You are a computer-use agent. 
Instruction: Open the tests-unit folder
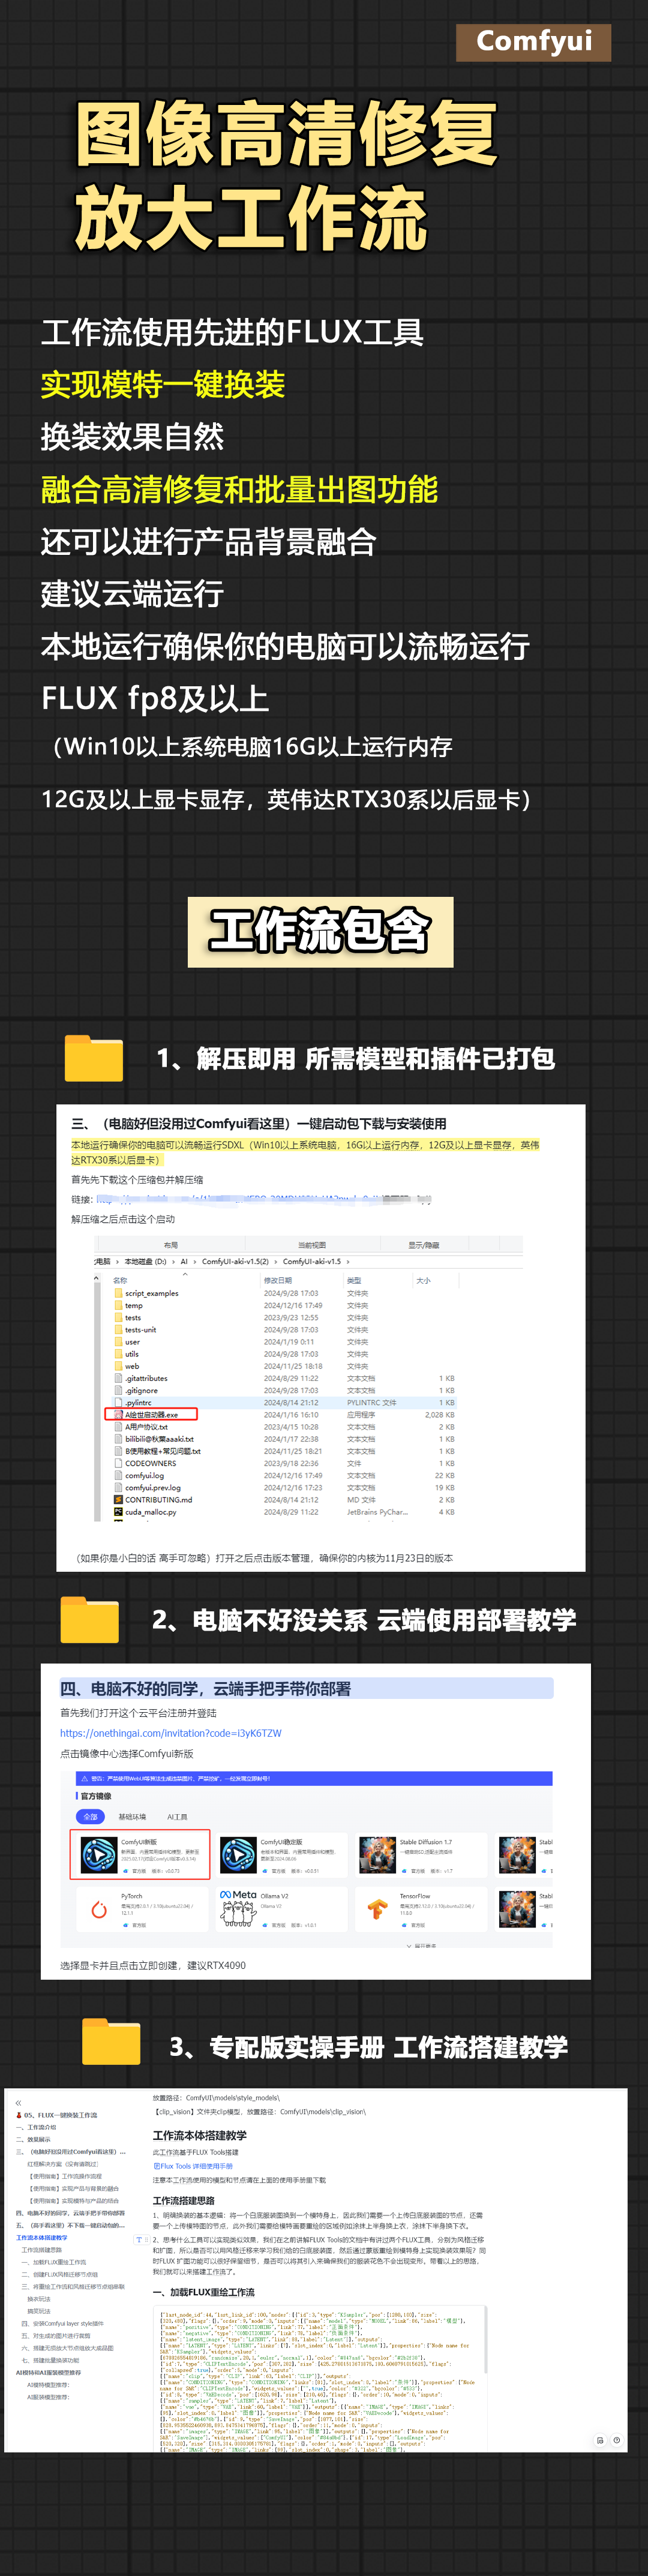(x=140, y=1330)
